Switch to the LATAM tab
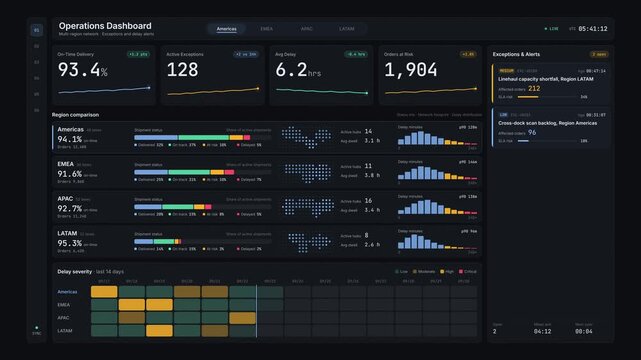Viewport: 641px width, 360px height. (347, 29)
